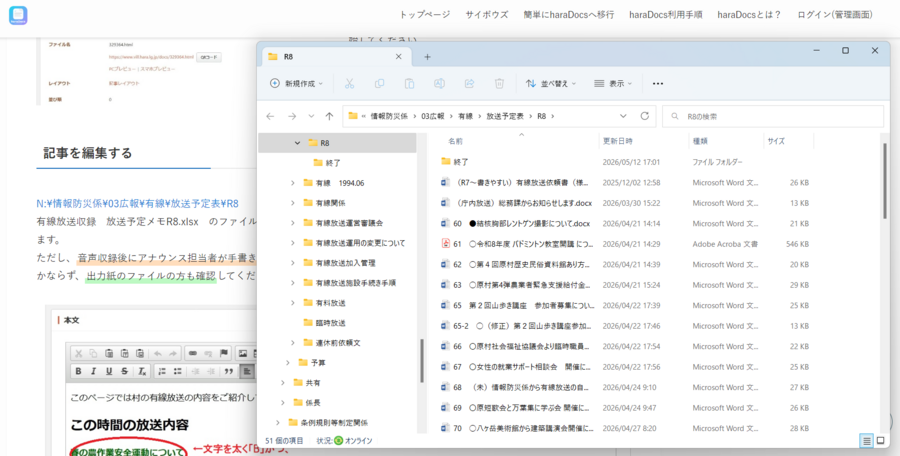Expand the 条例規則等制定関係 tree folder
900x456 pixels.
[x=278, y=422]
